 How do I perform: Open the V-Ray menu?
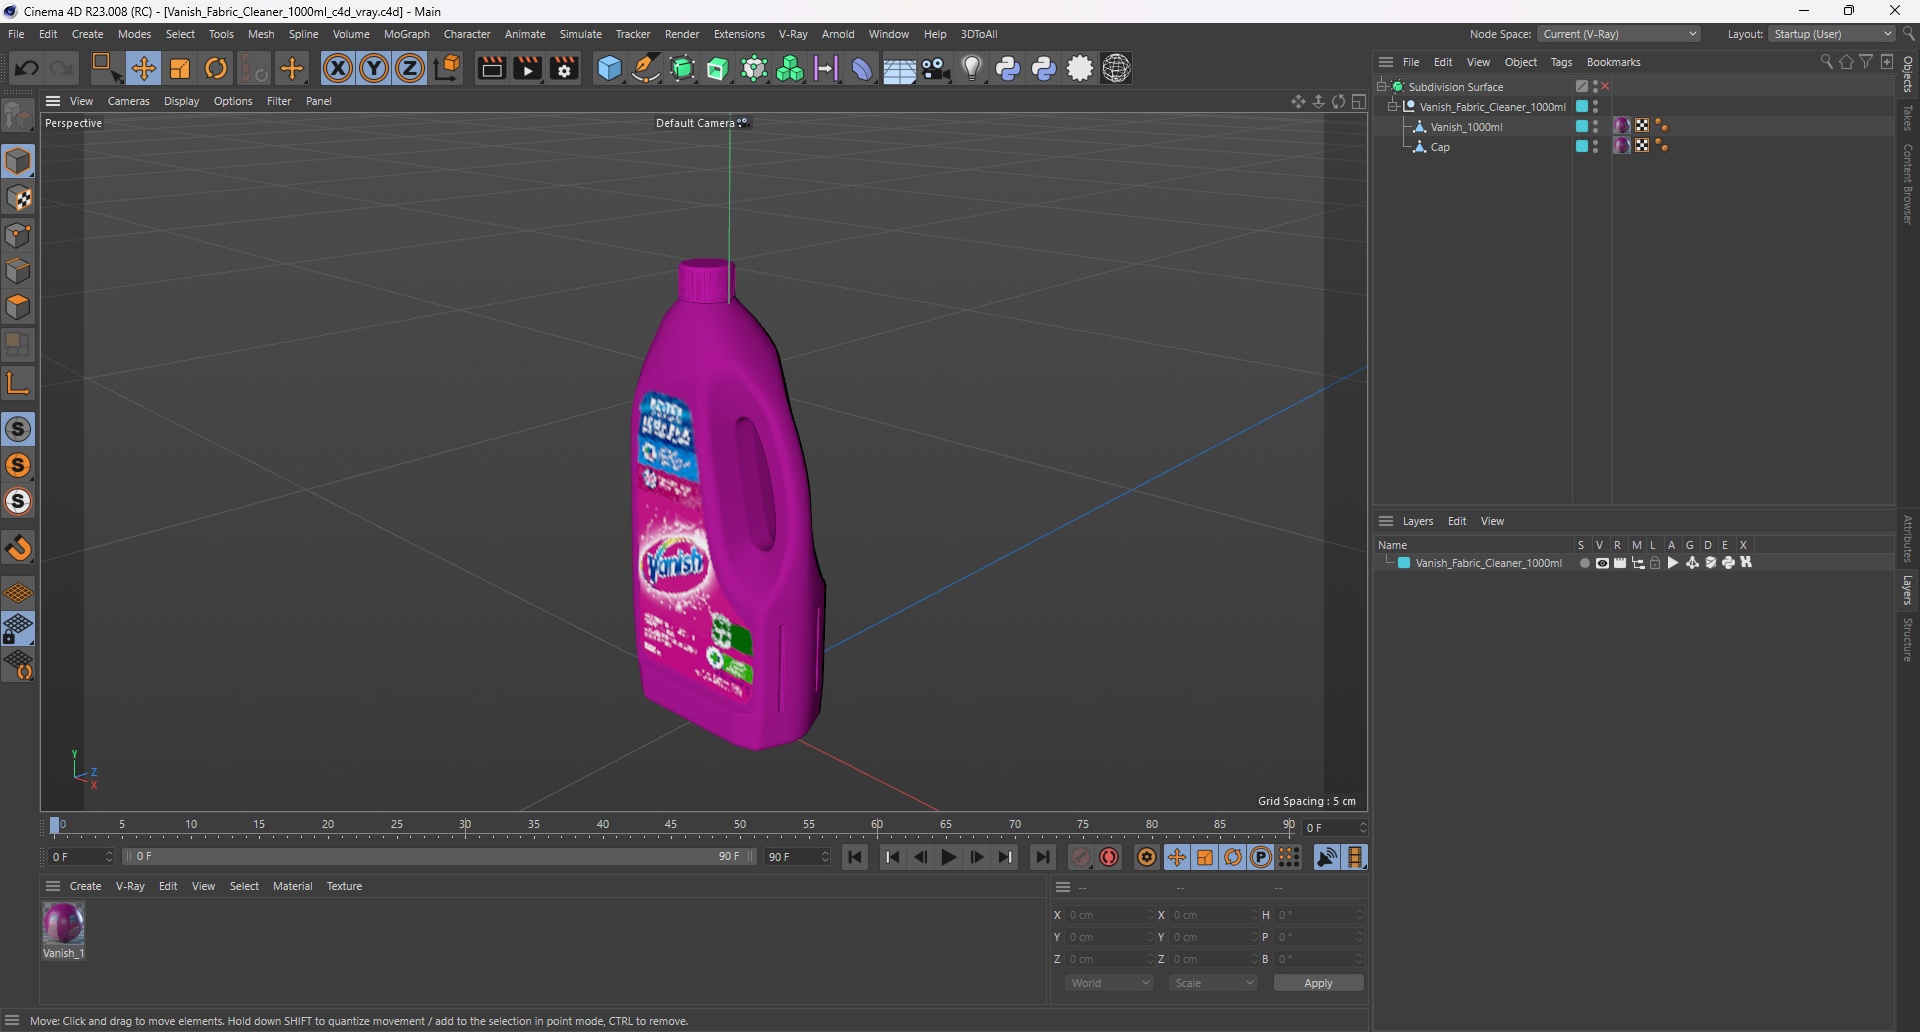tap(793, 34)
